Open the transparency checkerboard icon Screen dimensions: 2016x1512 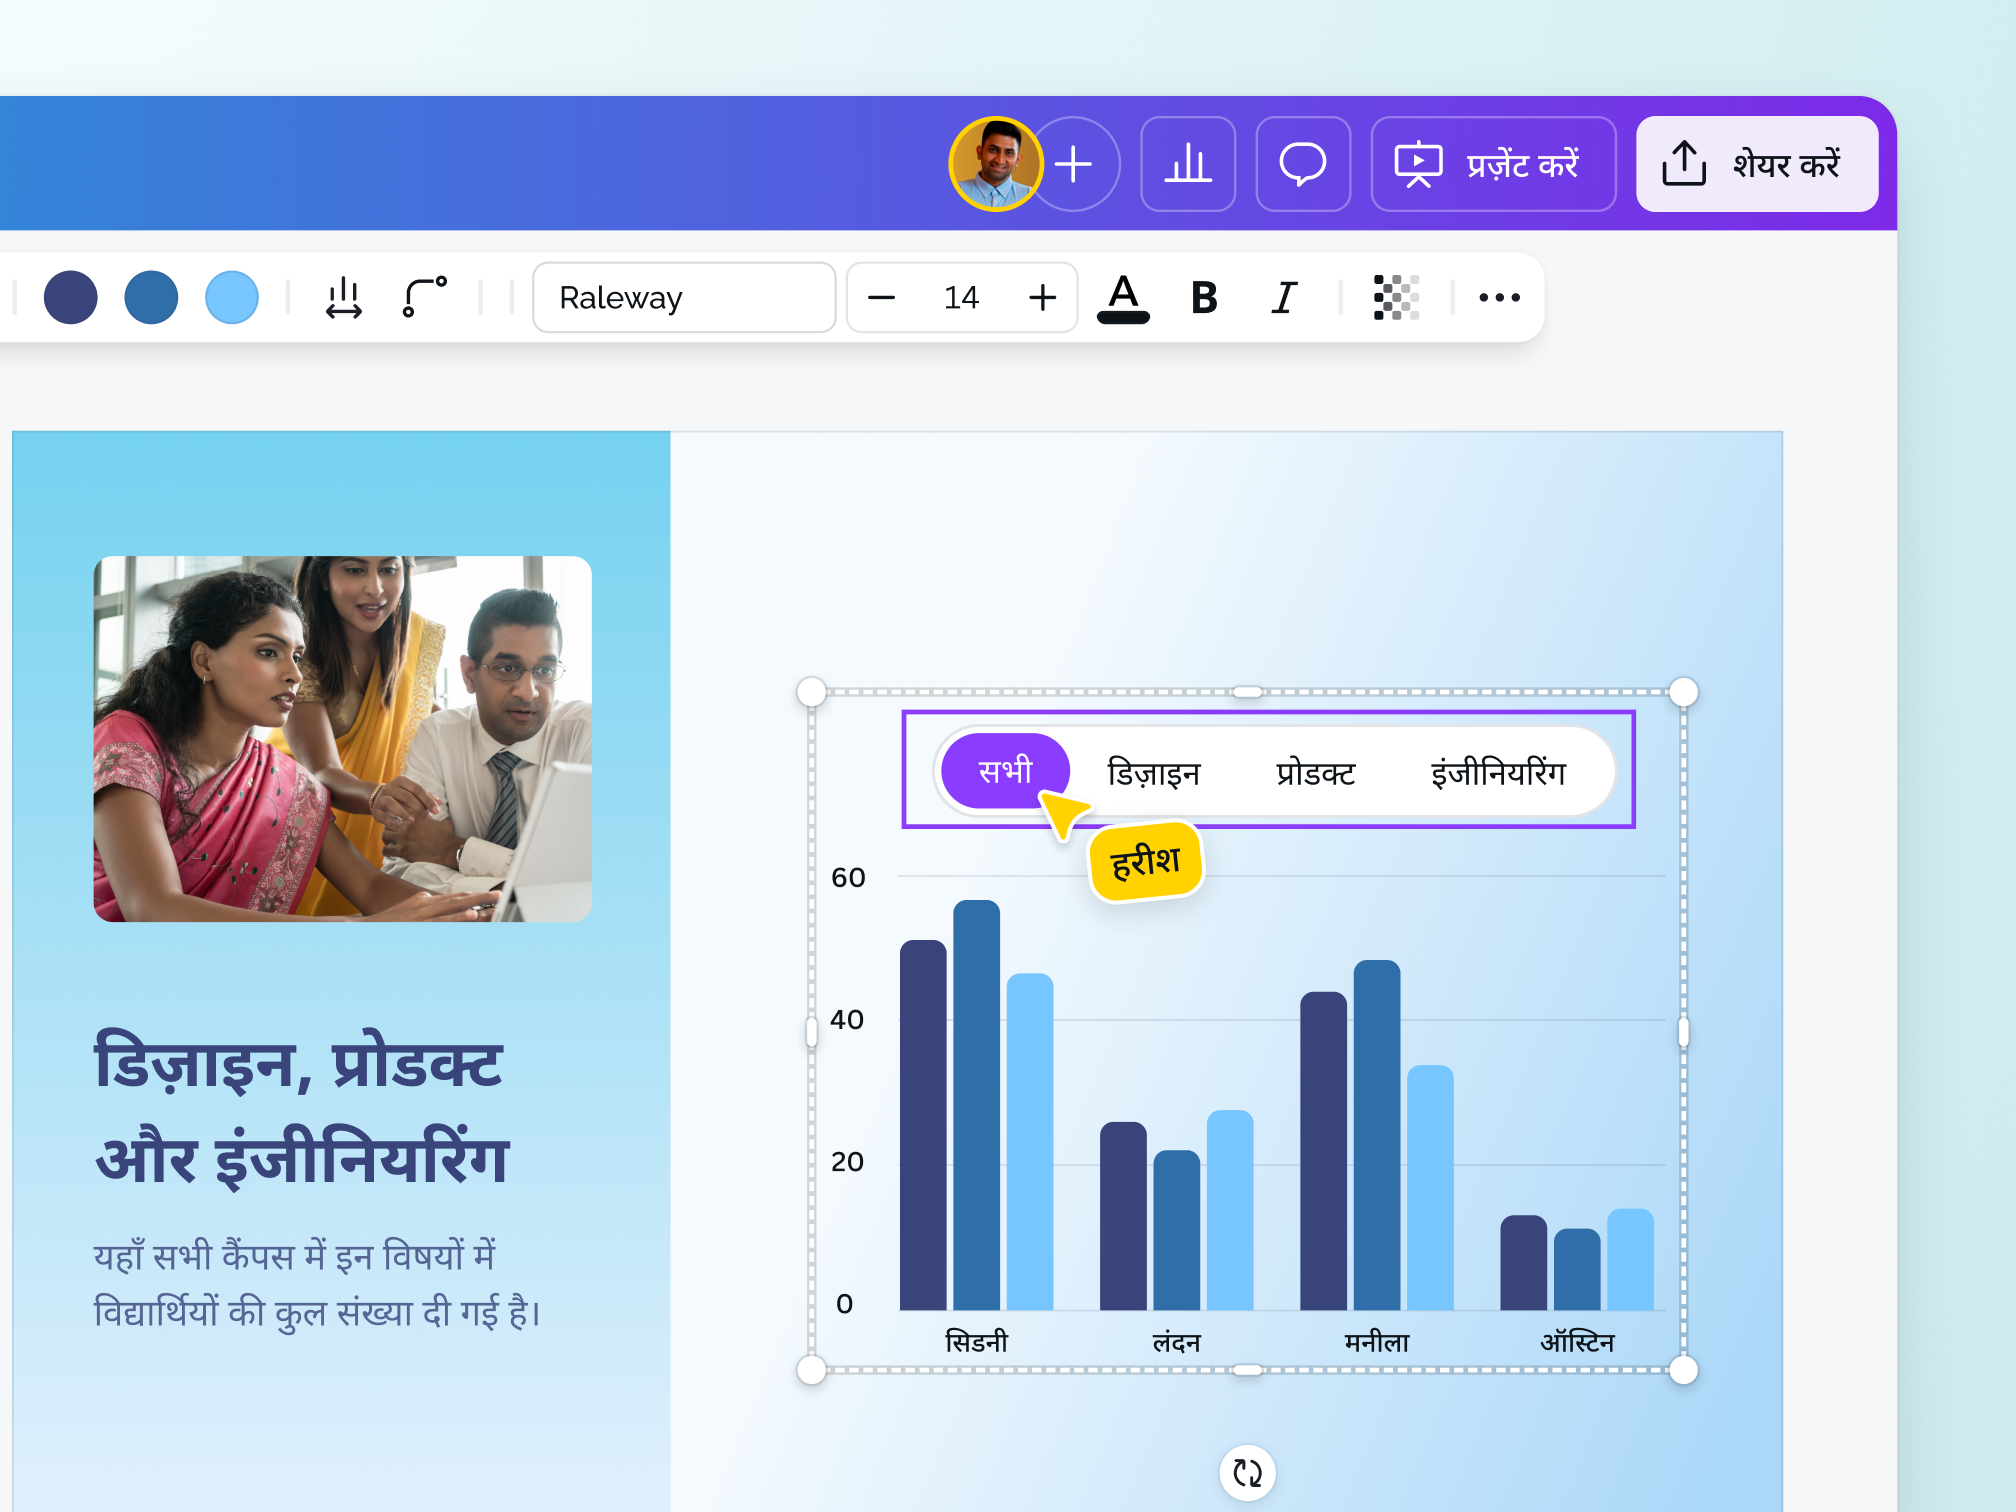[x=1396, y=297]
